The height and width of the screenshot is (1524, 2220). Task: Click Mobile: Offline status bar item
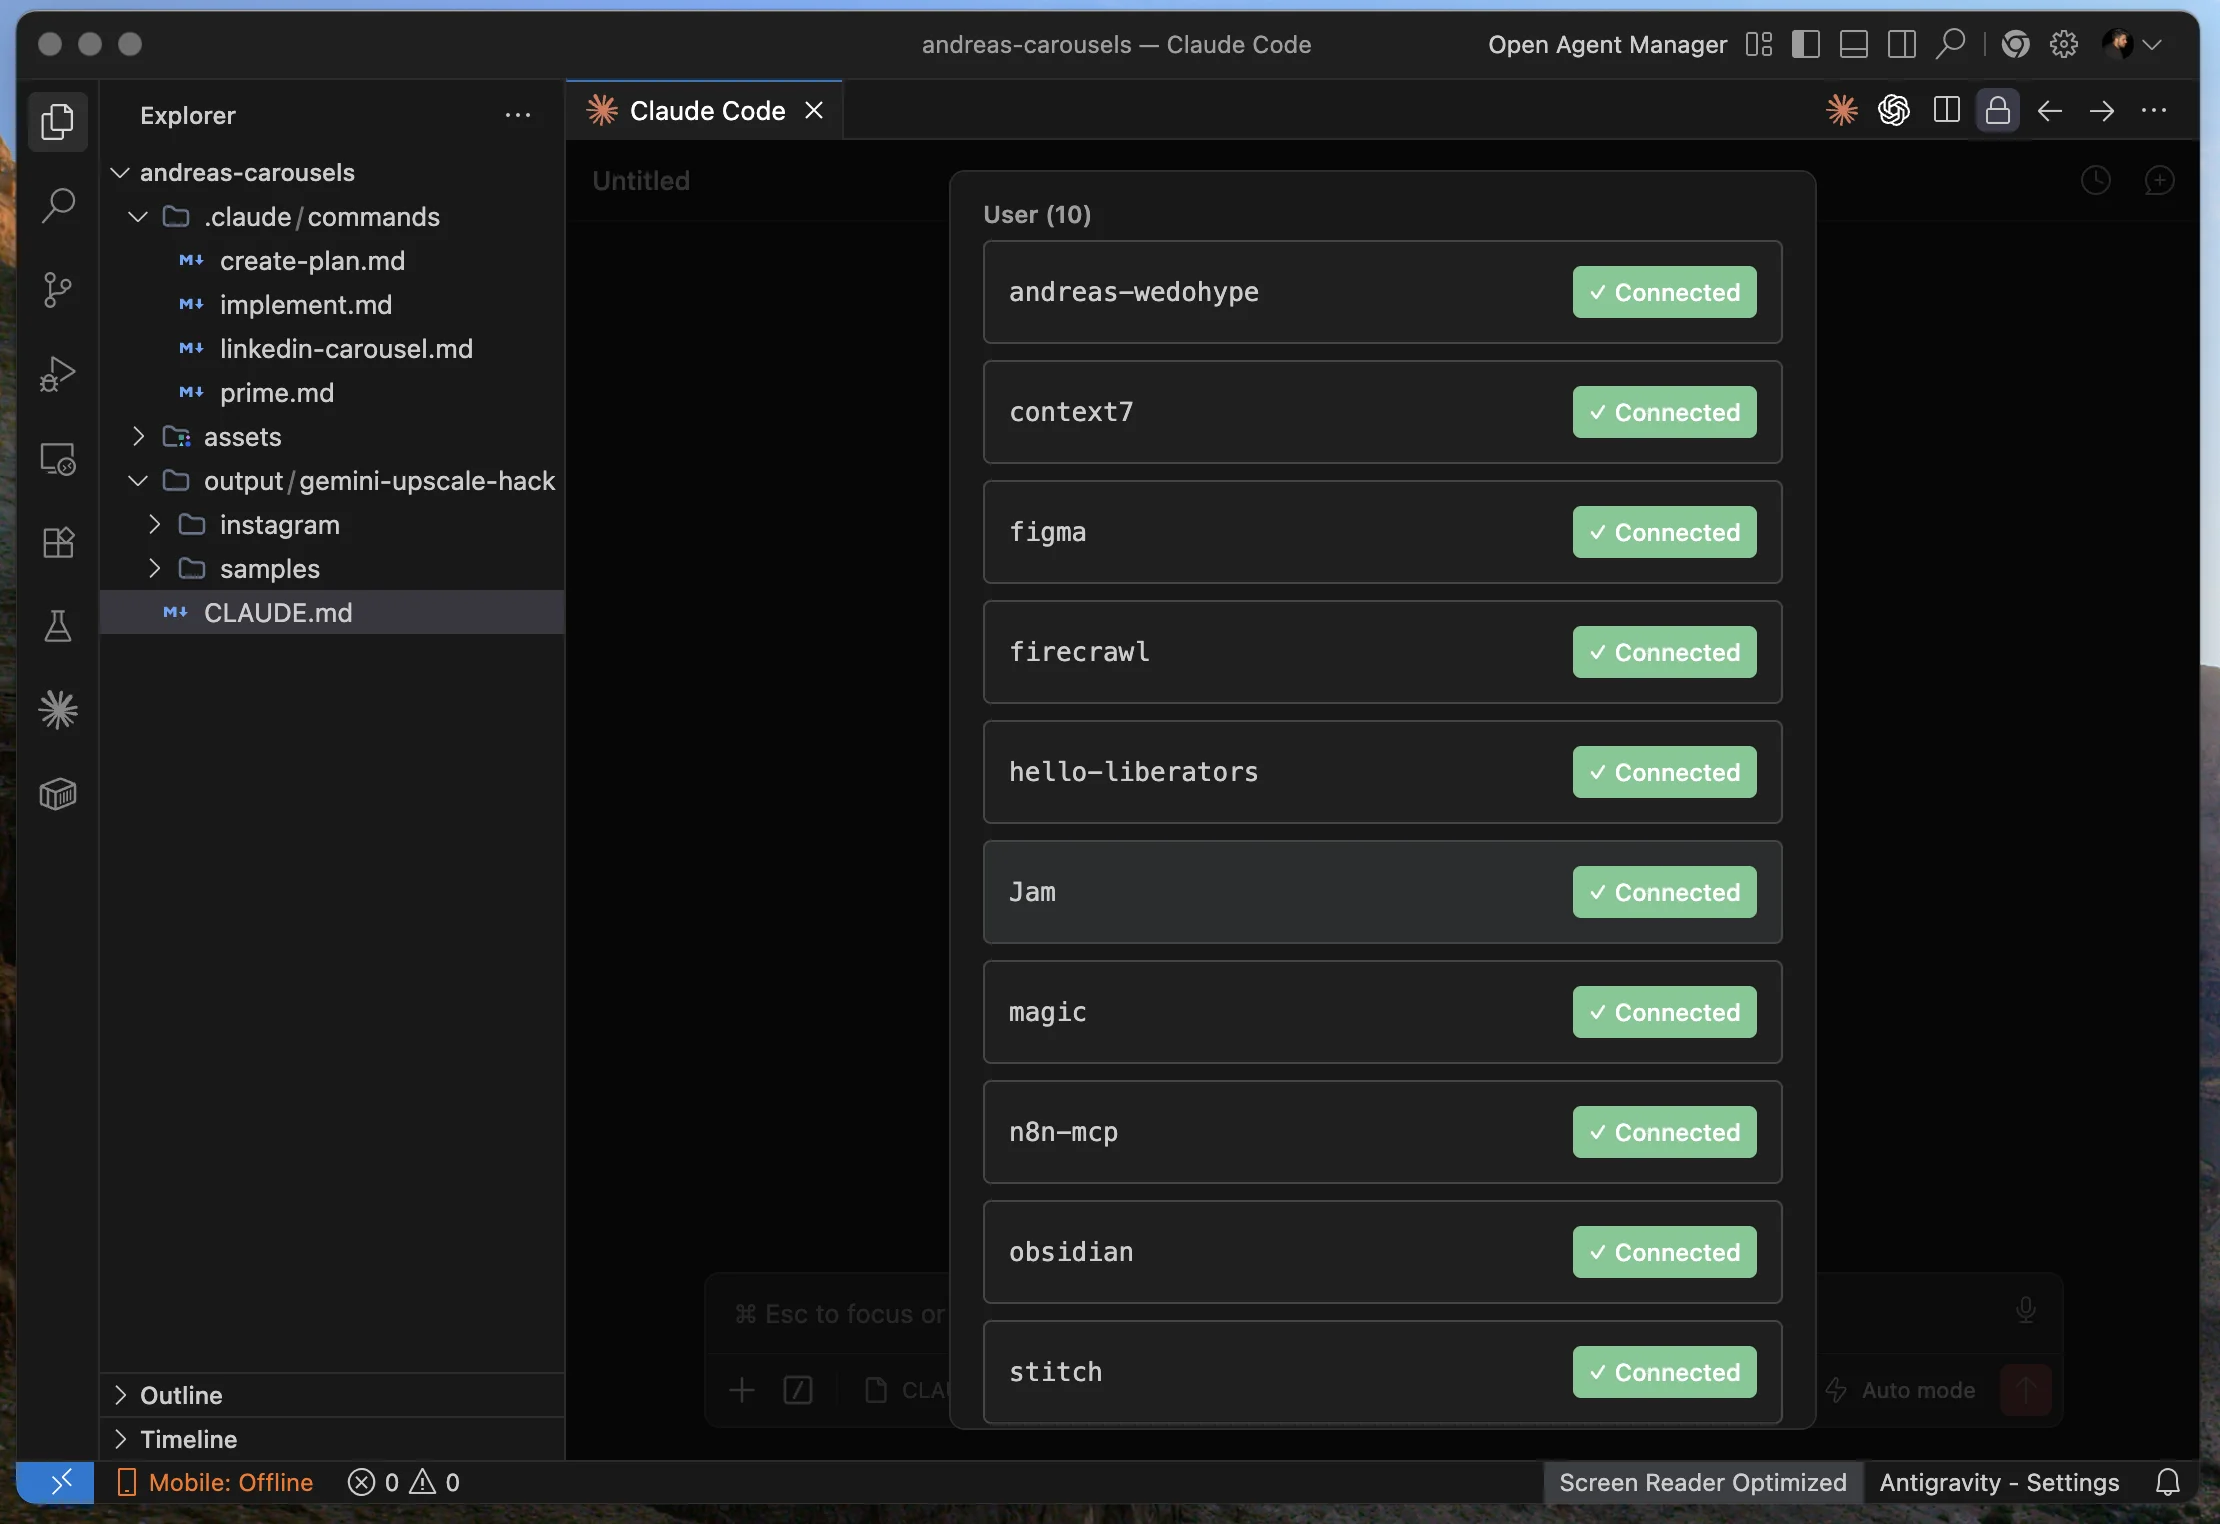click(216, 1482)
